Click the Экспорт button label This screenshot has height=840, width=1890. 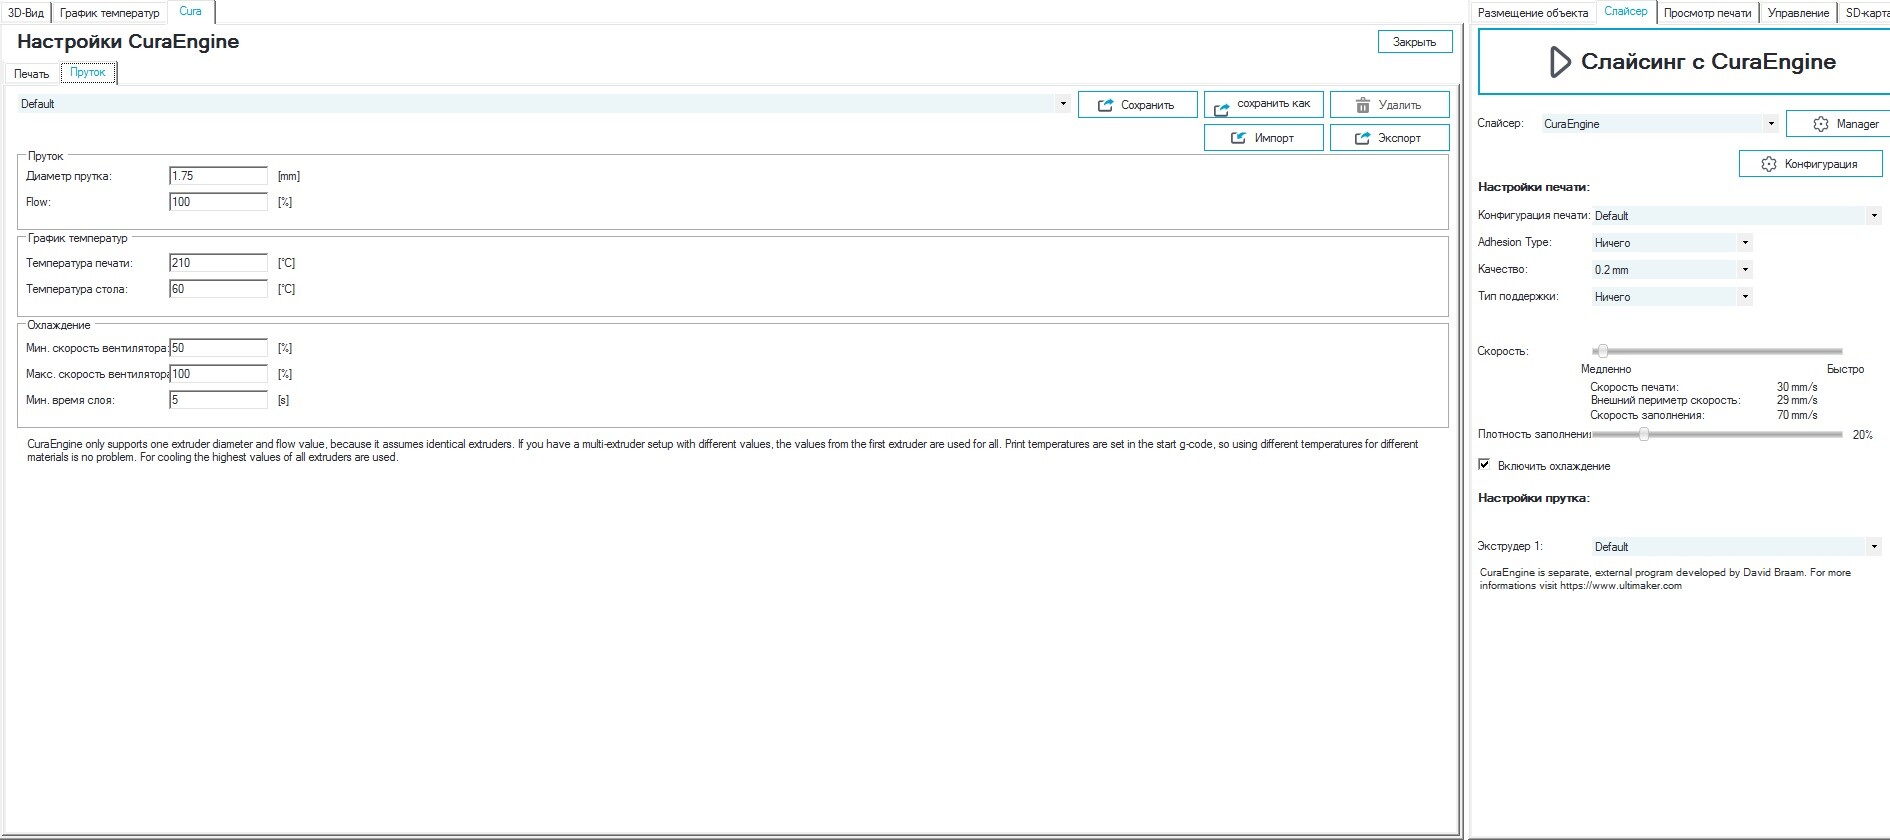1399,138
